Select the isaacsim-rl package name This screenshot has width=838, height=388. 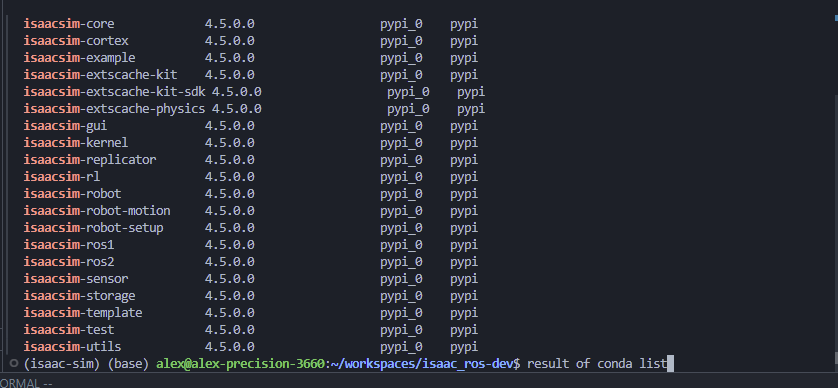click(x=61, y=177)
